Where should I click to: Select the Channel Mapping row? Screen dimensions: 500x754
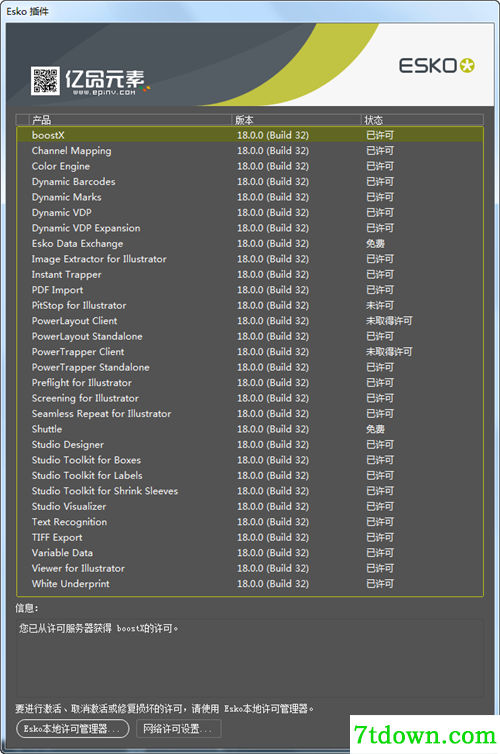[250, 151]
